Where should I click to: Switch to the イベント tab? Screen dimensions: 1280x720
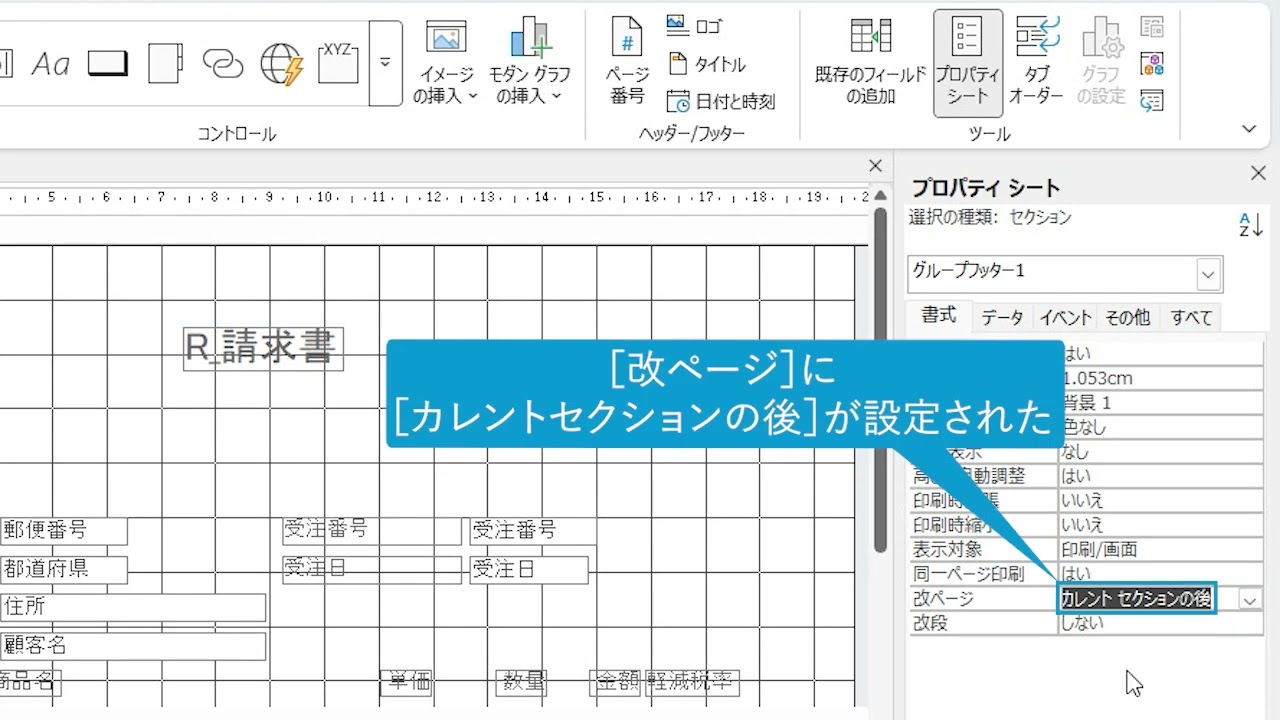[1065, 317]
